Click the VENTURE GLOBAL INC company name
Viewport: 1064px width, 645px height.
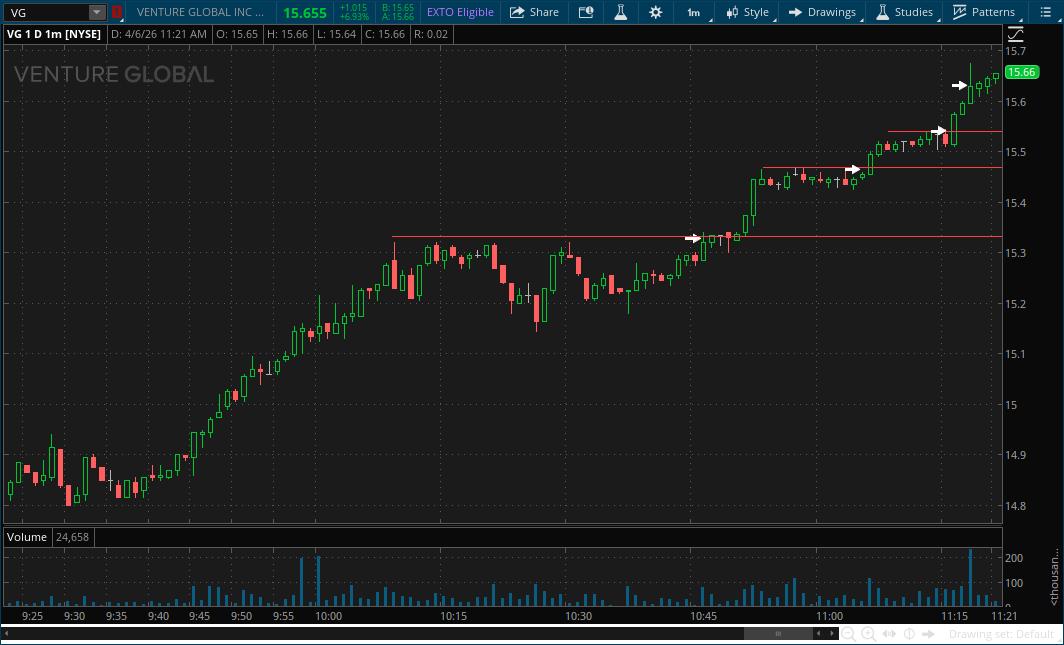[x=200, y=12]
